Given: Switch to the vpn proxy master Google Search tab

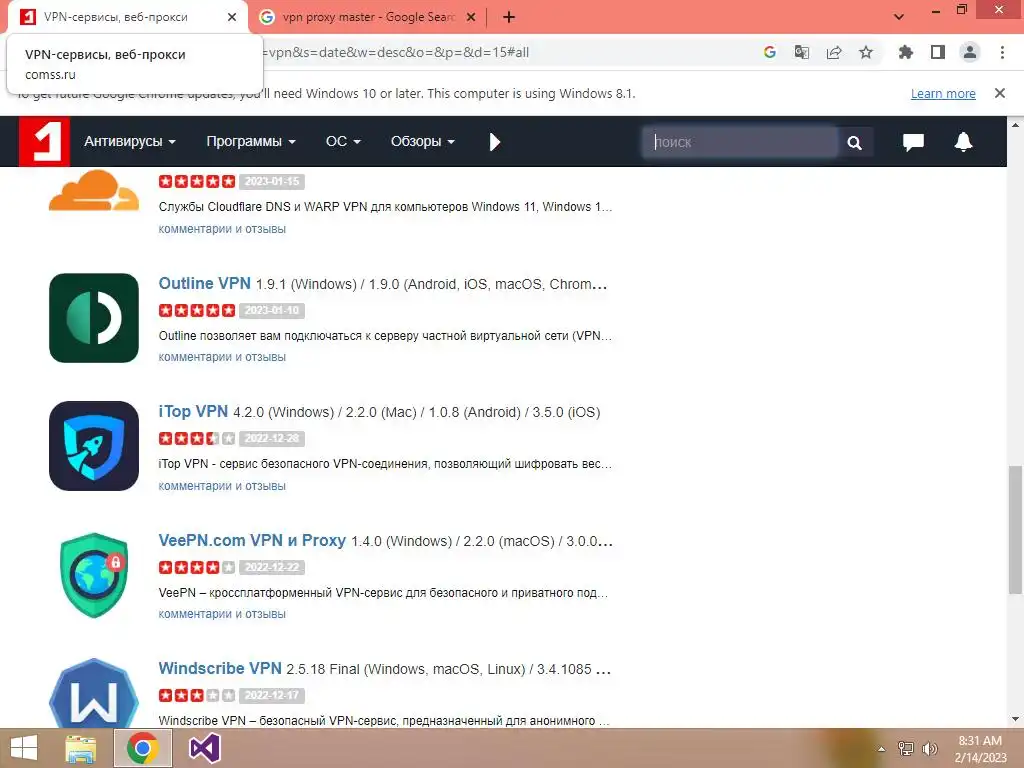Looking at the screenshot, I should pyautogui.click(x=368, y=17).
